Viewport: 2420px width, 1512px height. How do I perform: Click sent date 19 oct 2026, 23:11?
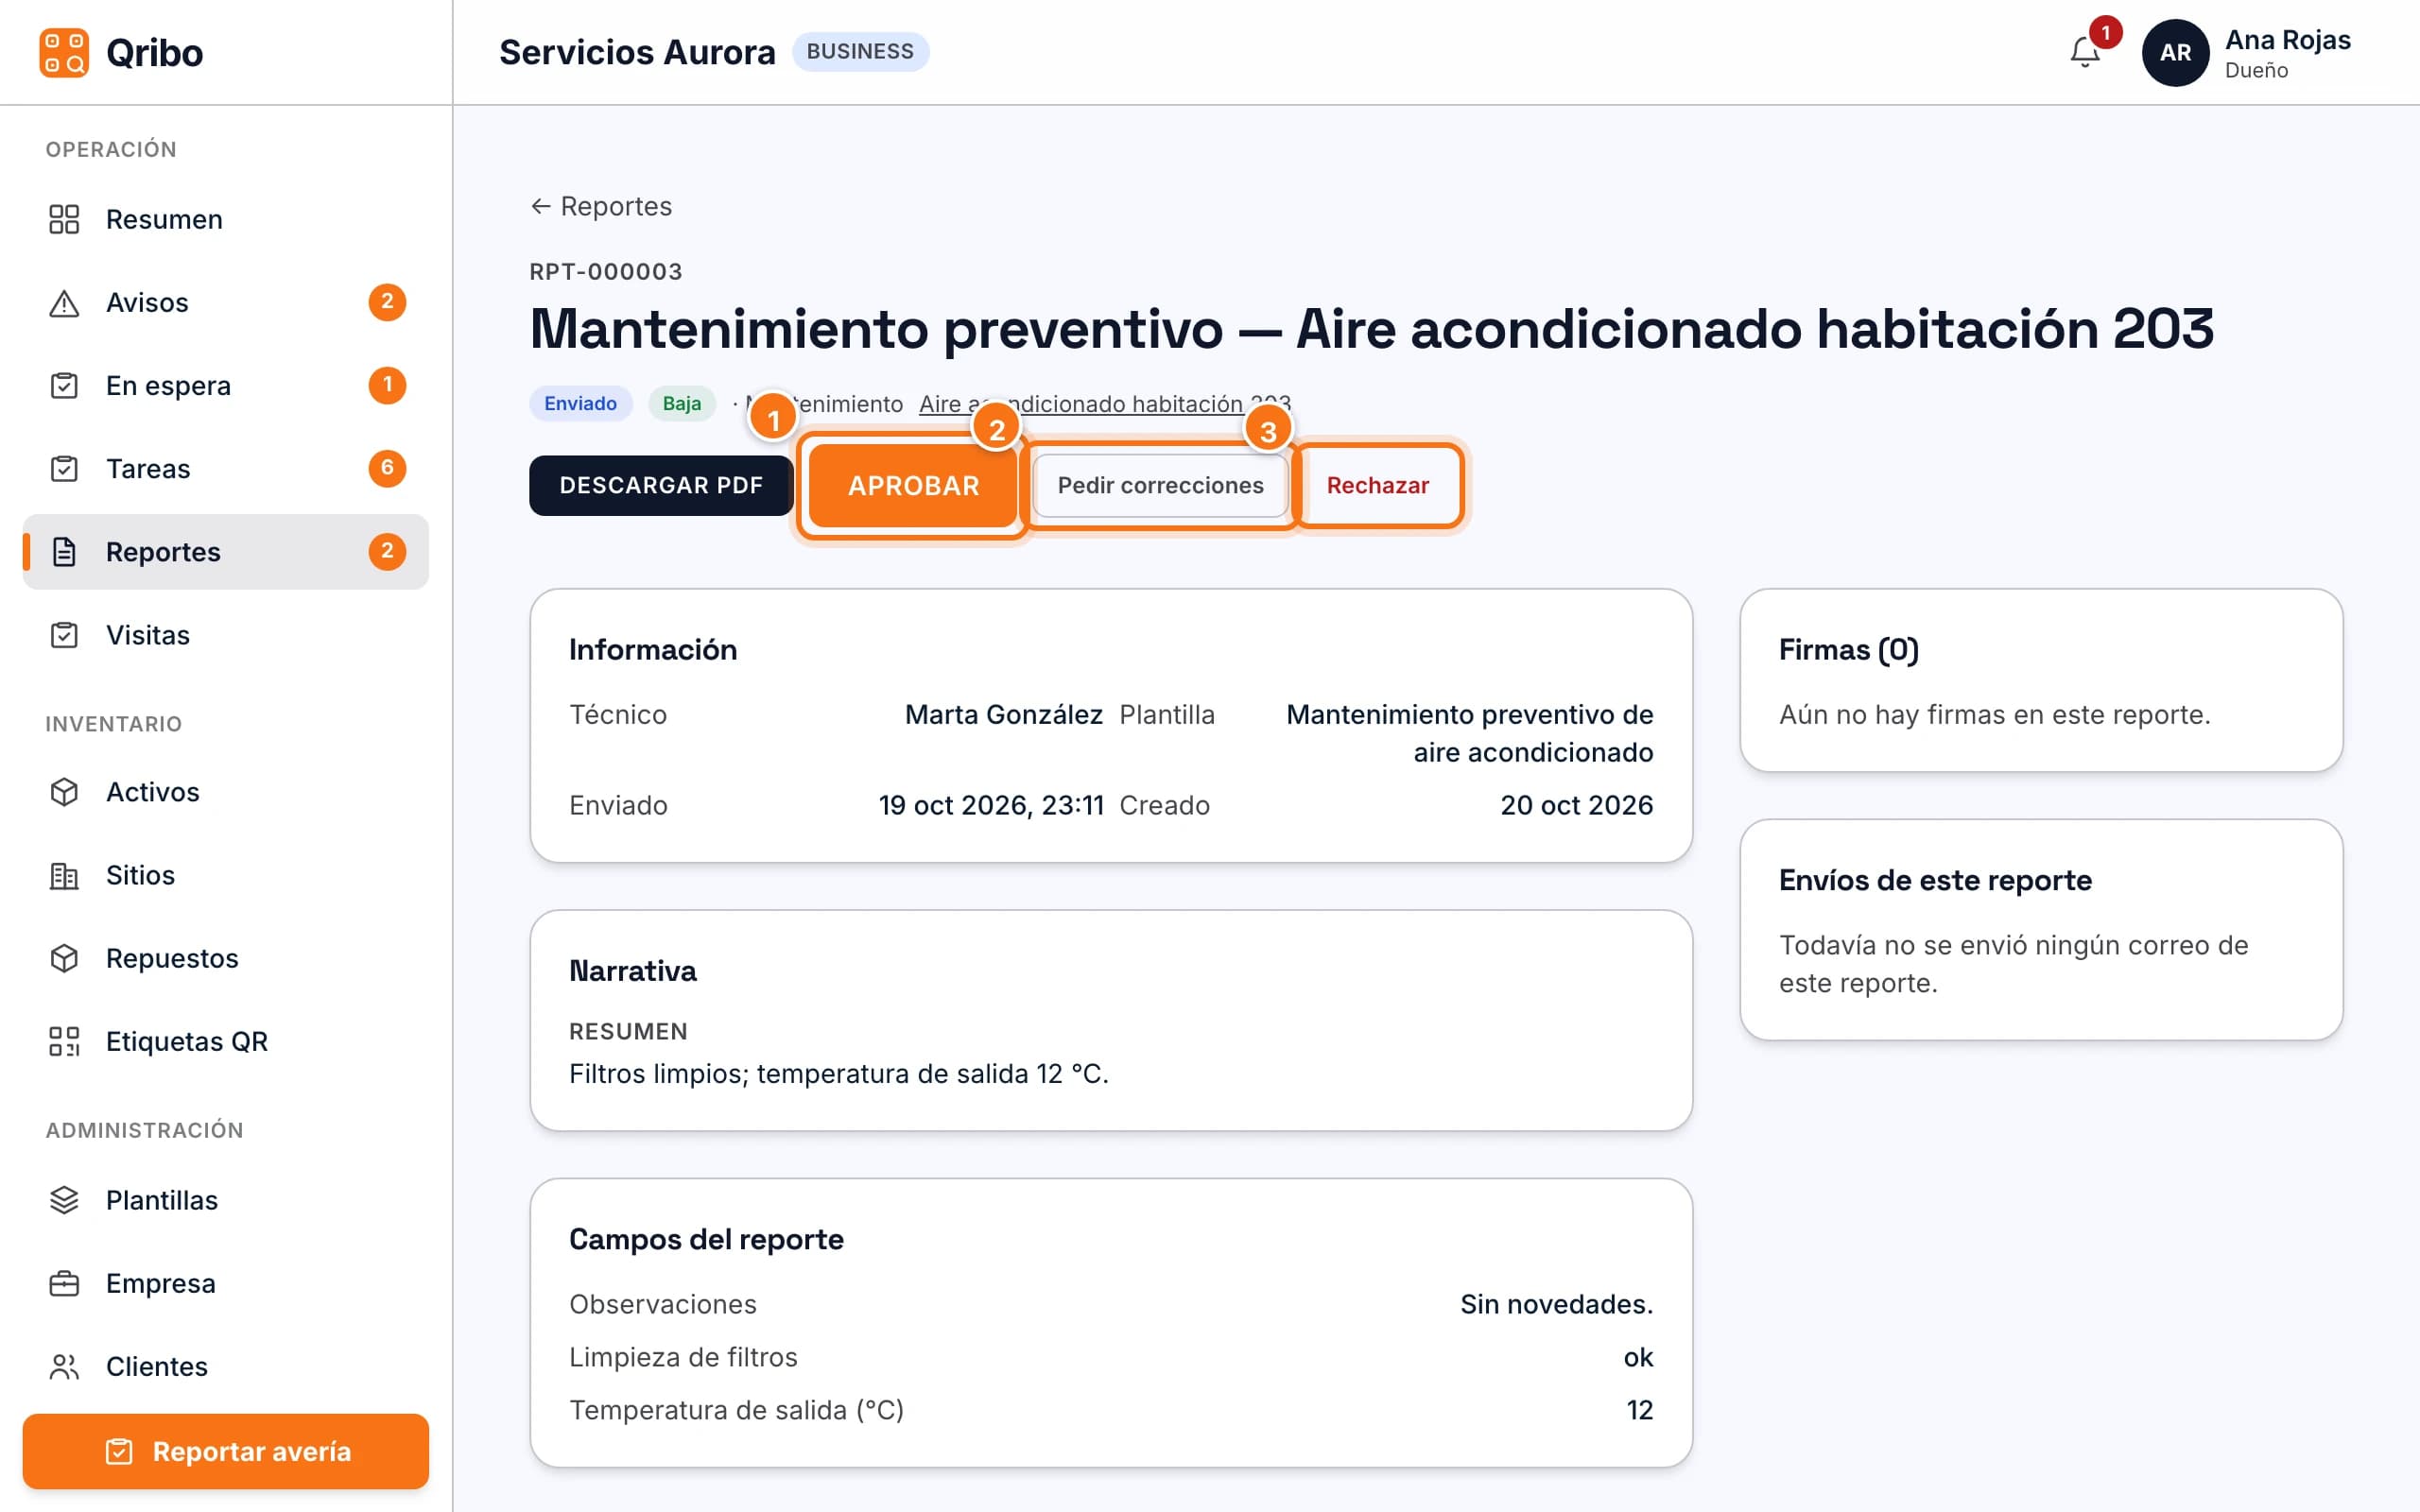pyautogui.click(x=990, y=805)
